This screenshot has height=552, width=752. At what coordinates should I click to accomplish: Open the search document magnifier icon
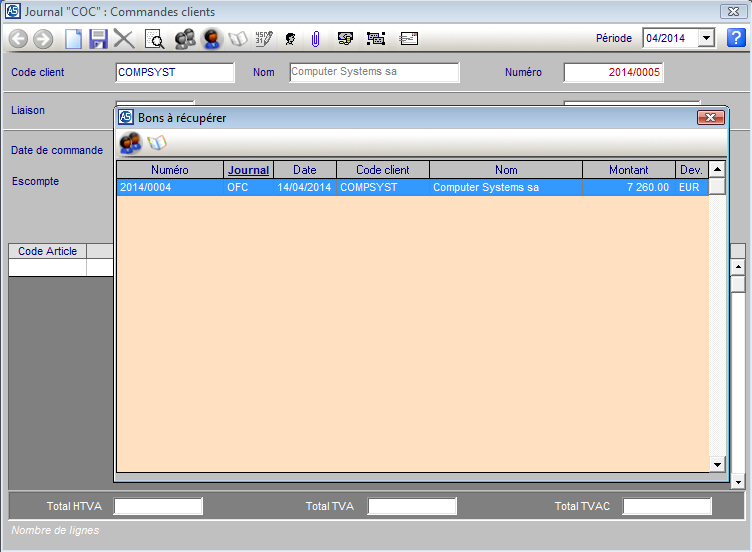[x=154, y=39]
